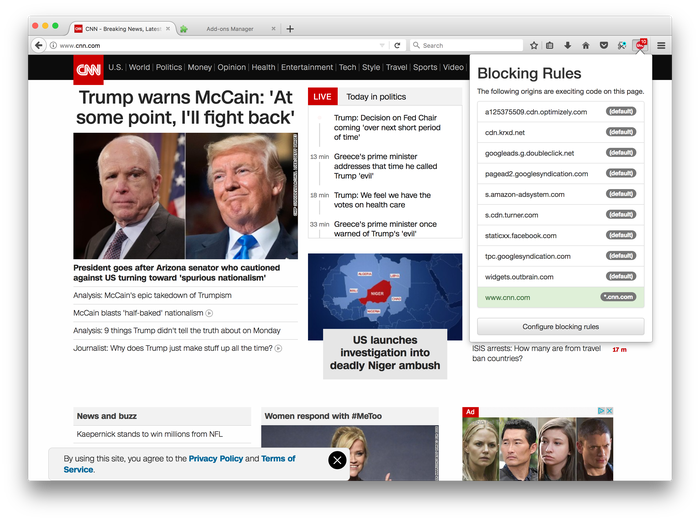Screen dimensions: 700x521
Task: Reload the page with the refresh icon
Action: [x=397, y=45]
